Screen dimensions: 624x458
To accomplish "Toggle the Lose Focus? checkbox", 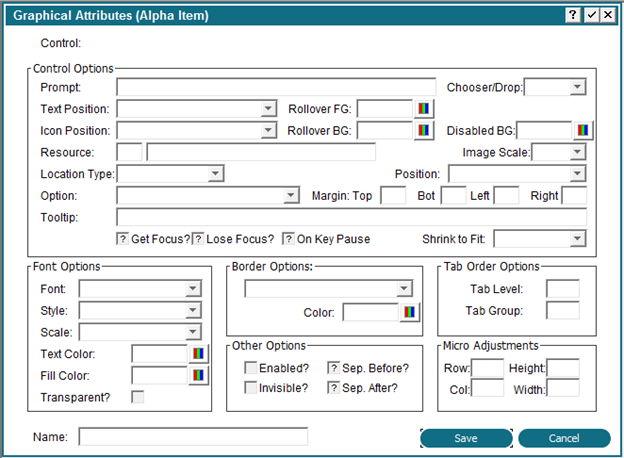I will click(198, 239).
